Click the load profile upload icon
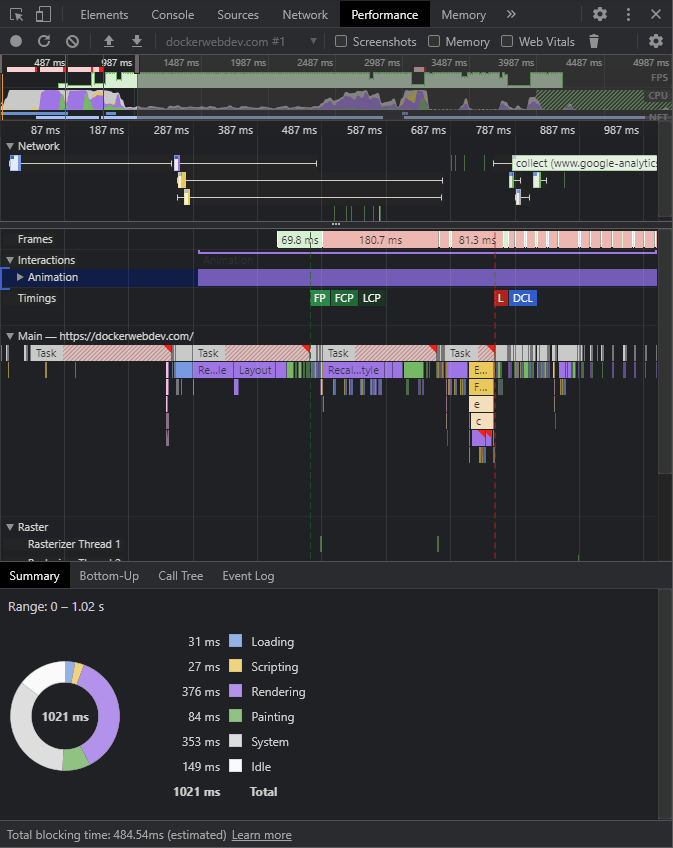Viewport: 673px width, 848px height. [x=109, y=41]
